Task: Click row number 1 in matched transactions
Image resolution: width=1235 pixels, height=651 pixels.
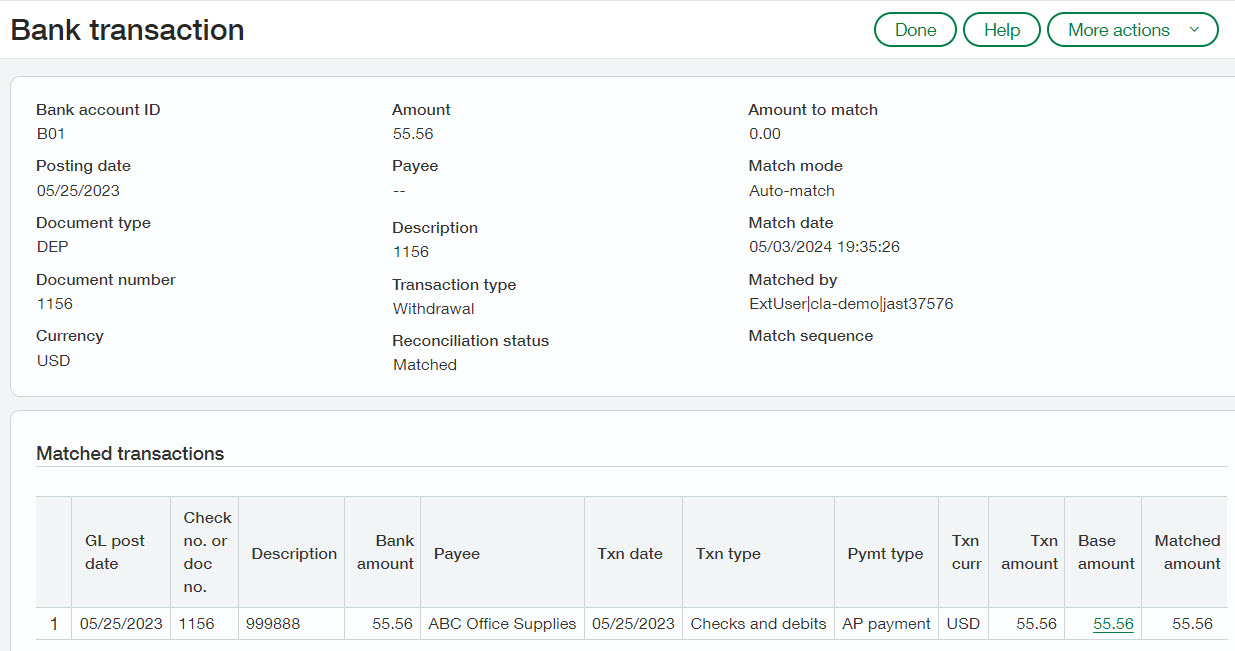Action: click(54, 624)
